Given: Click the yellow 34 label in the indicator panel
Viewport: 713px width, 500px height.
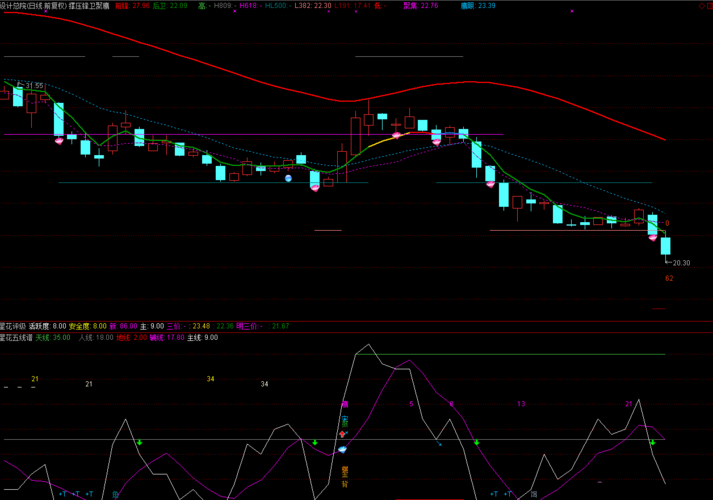Looking at the screenshot, I should click(x=210, y=379).
